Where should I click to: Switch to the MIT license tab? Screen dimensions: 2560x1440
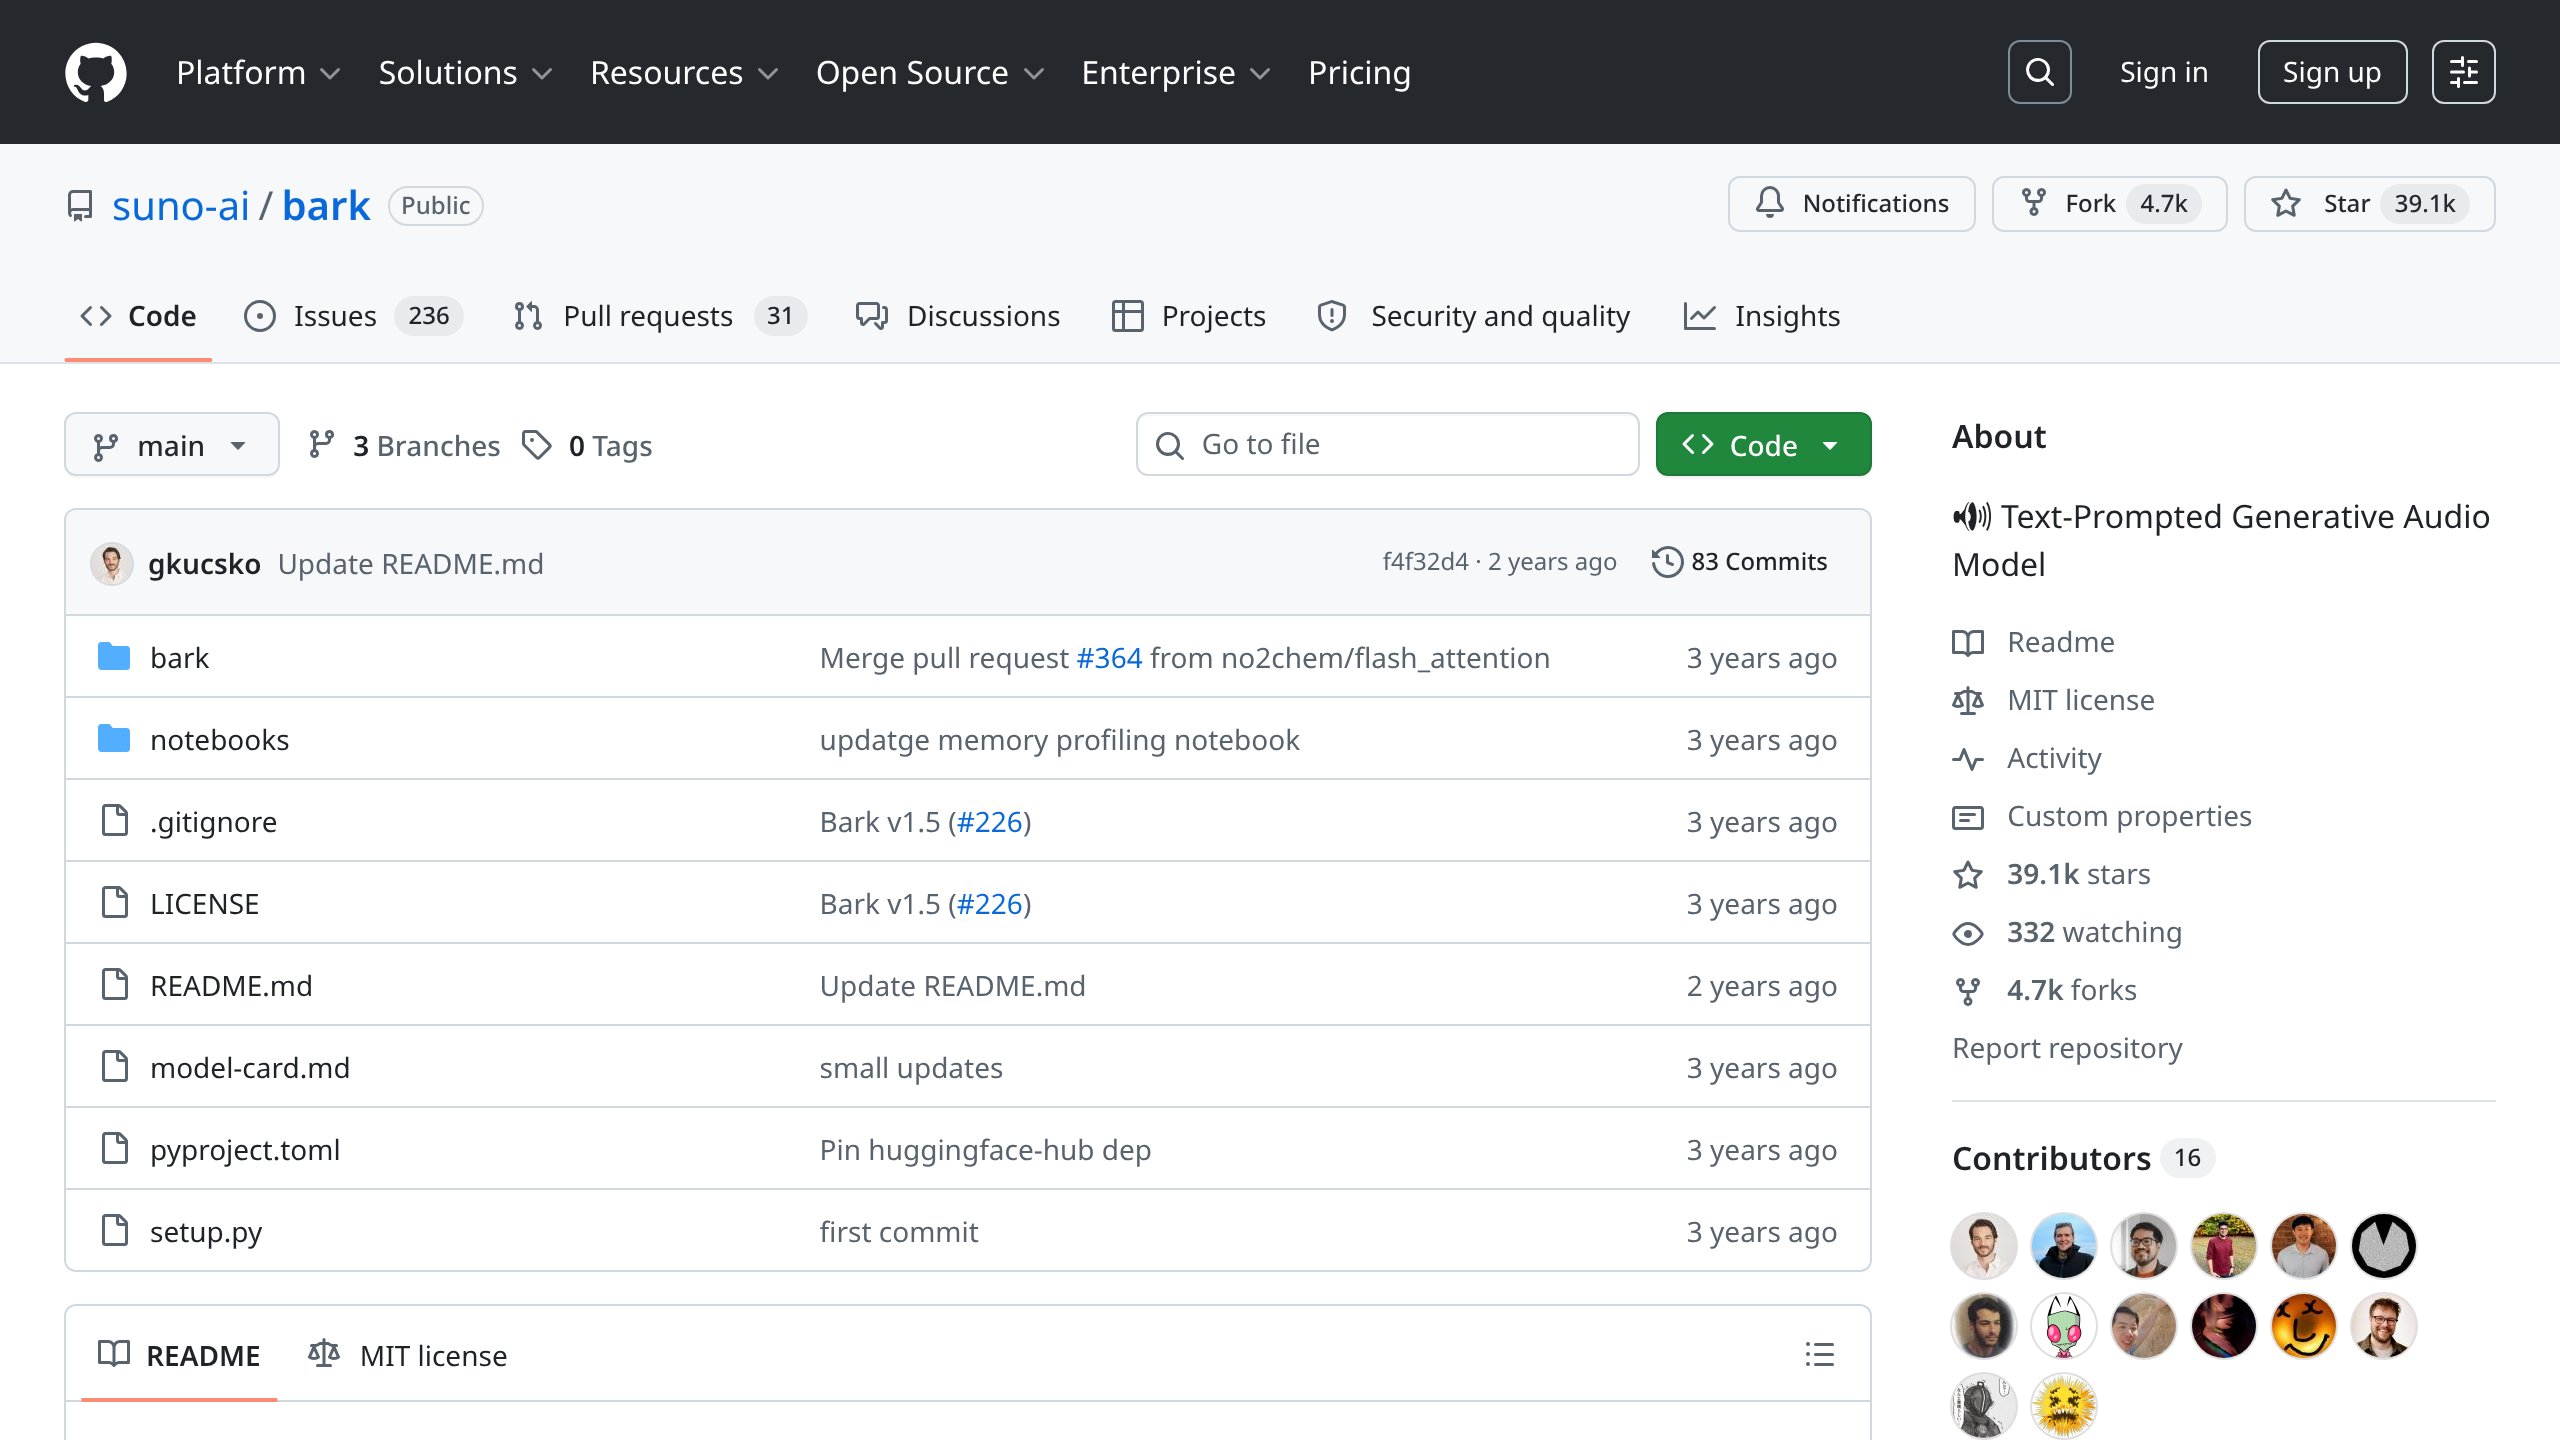[x=408, y=1355]
